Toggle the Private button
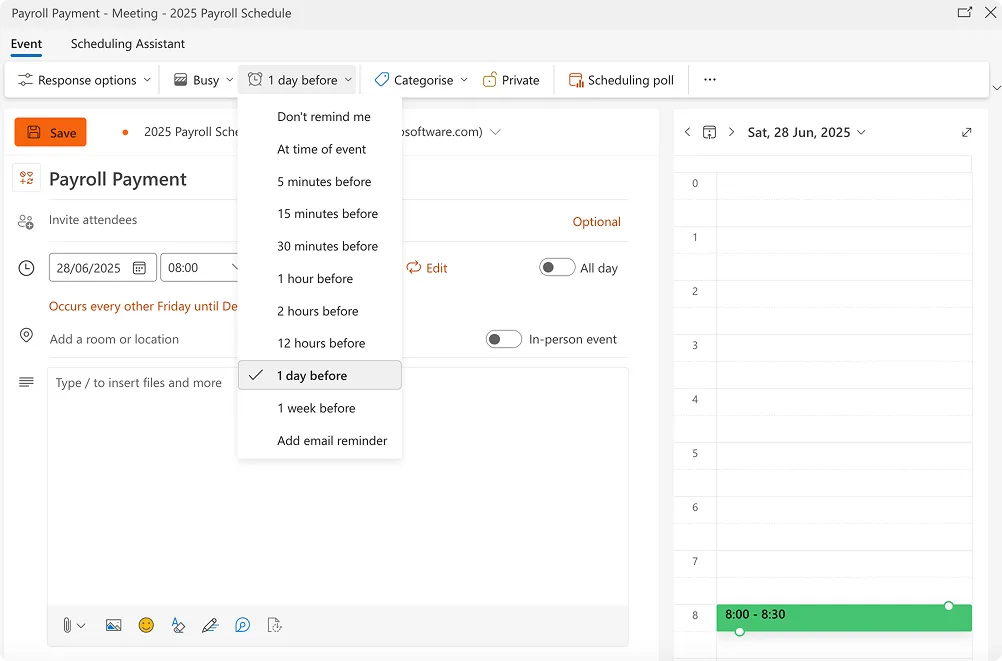Screen dimensions: 1002x661 (x=511, y=80)
